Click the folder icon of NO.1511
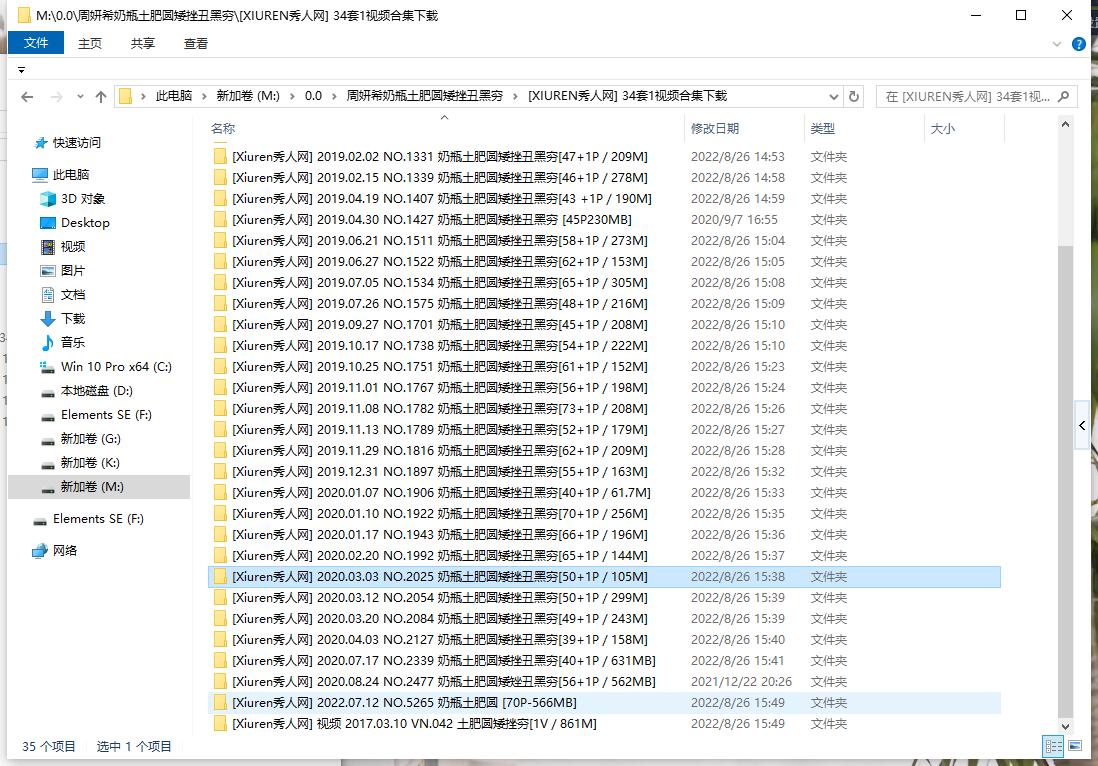This screenshot has width=1098, height=766. [x=220, y=241]
